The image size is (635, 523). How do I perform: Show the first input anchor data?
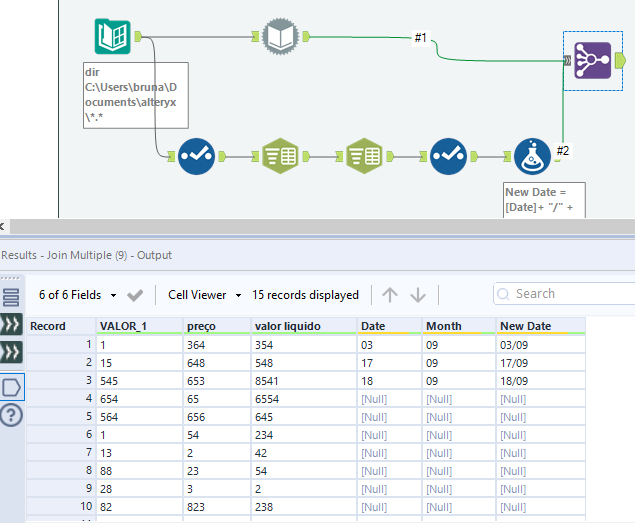pyautogui.click(x=12, y=324)
